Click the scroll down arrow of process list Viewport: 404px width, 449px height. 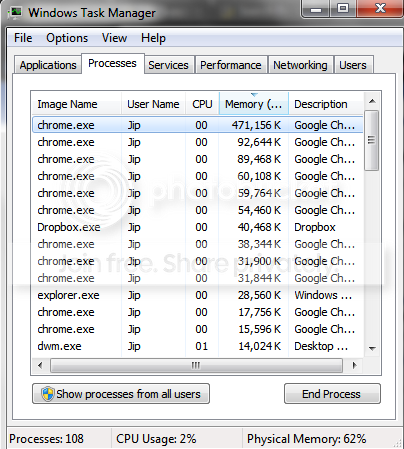tap(372, 348)
